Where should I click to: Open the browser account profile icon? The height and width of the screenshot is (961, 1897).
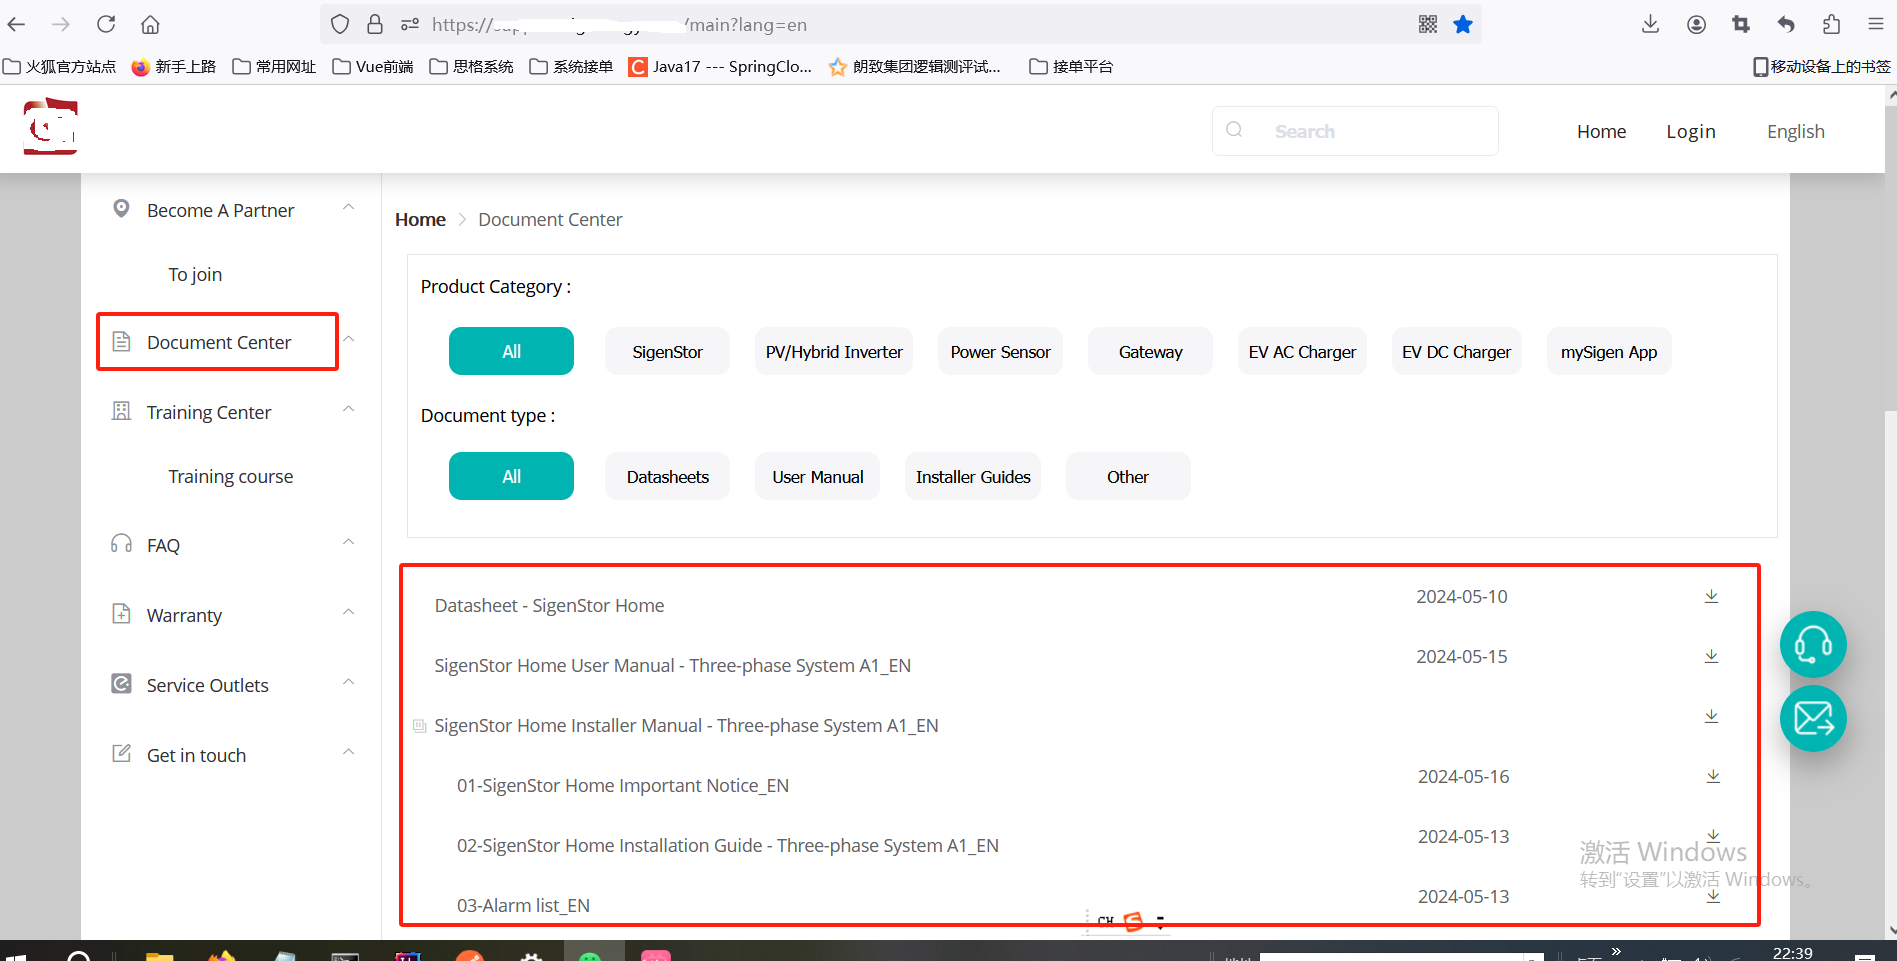(x=1696, y=24)
